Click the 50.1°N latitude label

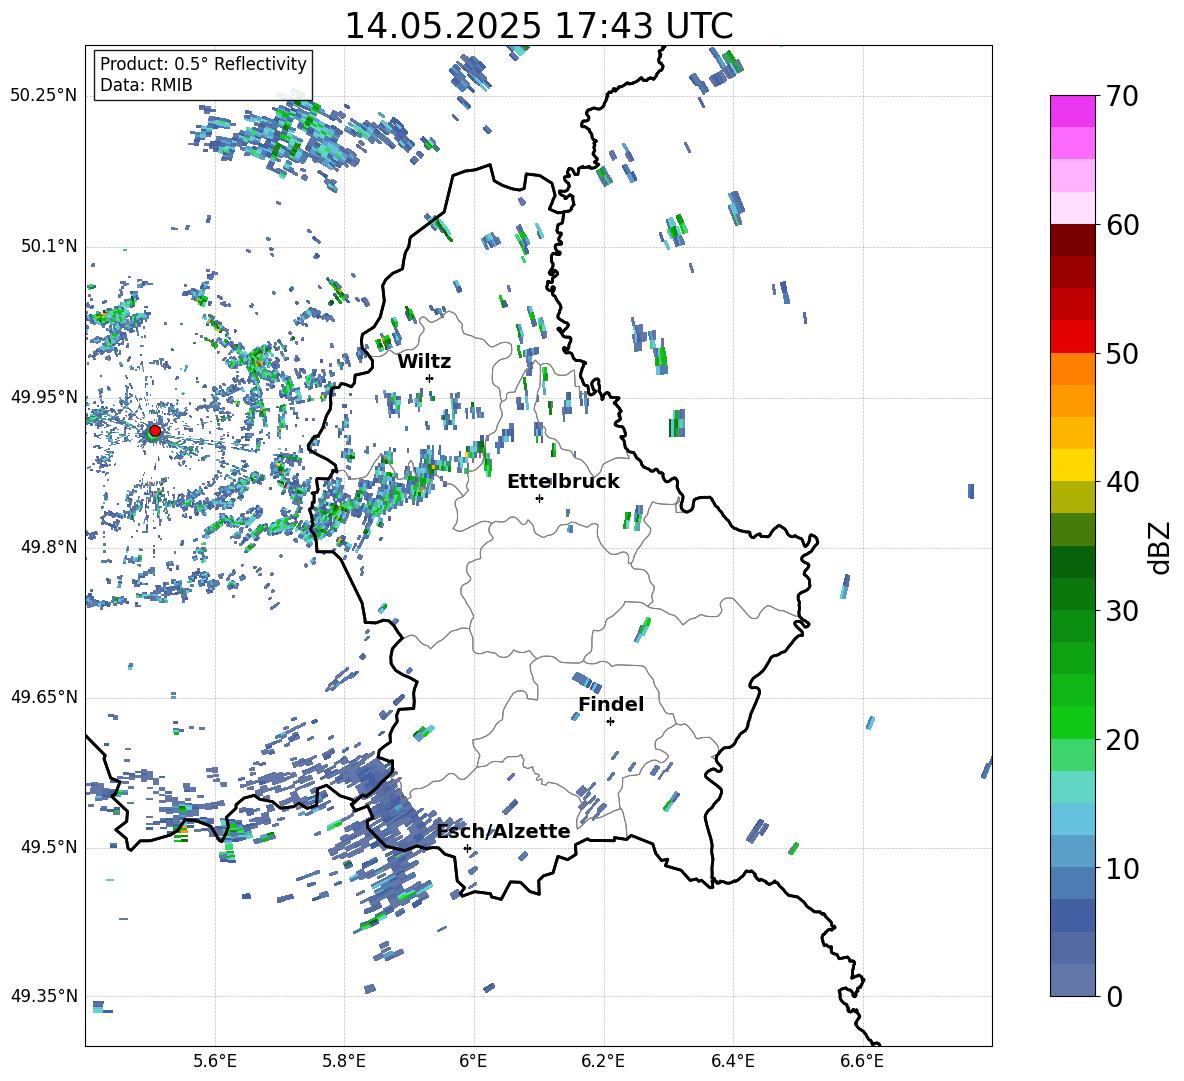[48, 246]
